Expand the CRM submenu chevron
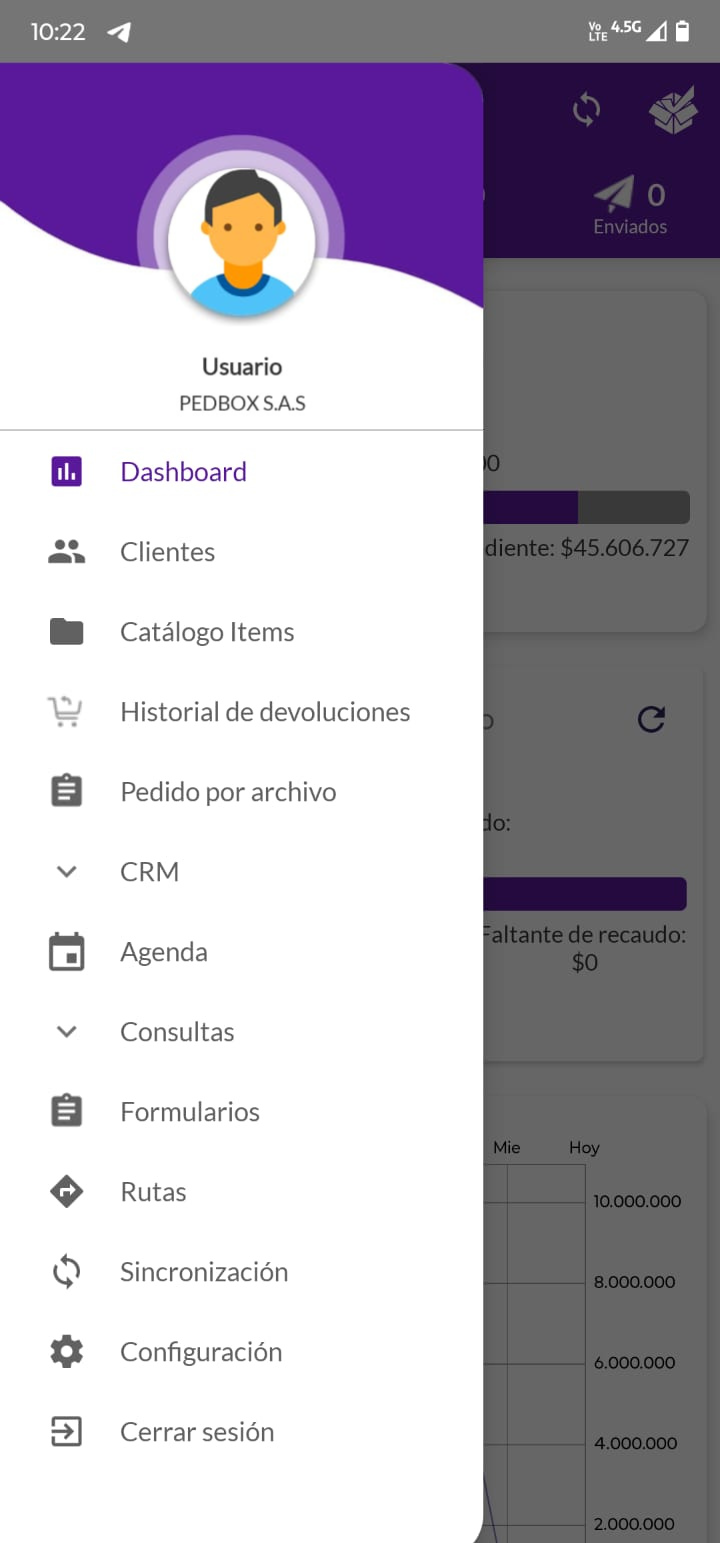Screen dimensions: 720x1543 coord(67,872)
